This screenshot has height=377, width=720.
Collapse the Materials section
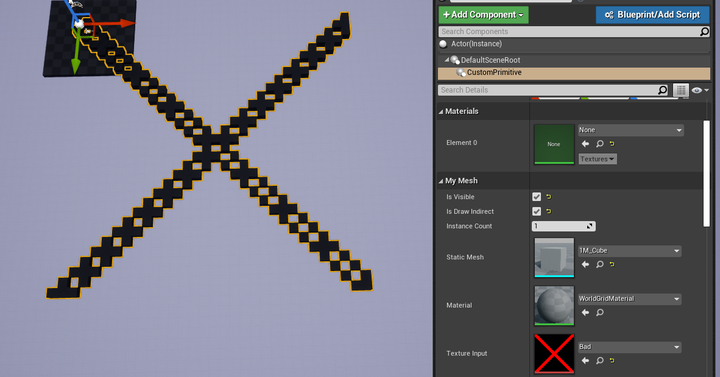tap(441, 112)
